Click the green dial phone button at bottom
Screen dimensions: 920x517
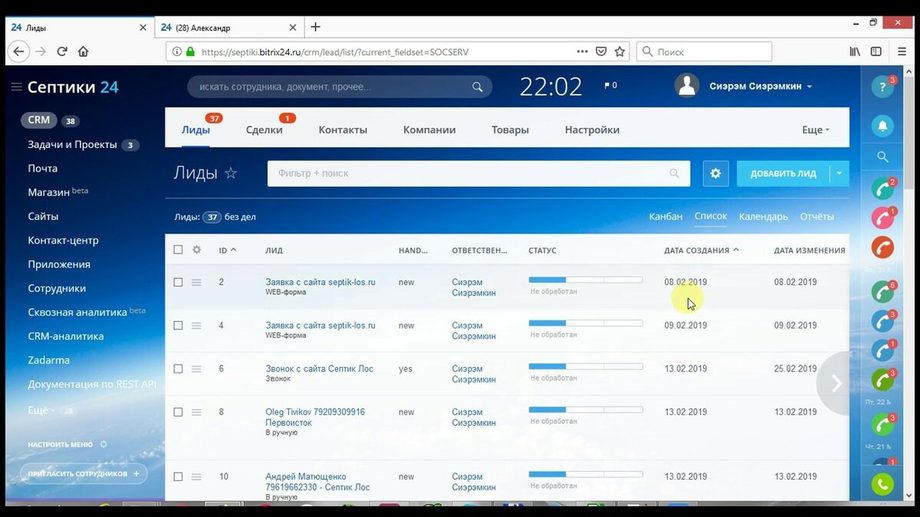pos(882,484)
